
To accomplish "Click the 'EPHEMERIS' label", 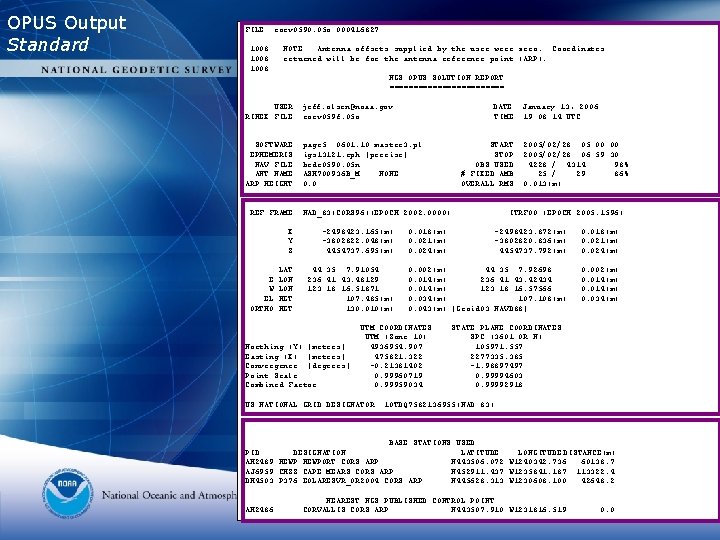I will click(x=271, y=155).
